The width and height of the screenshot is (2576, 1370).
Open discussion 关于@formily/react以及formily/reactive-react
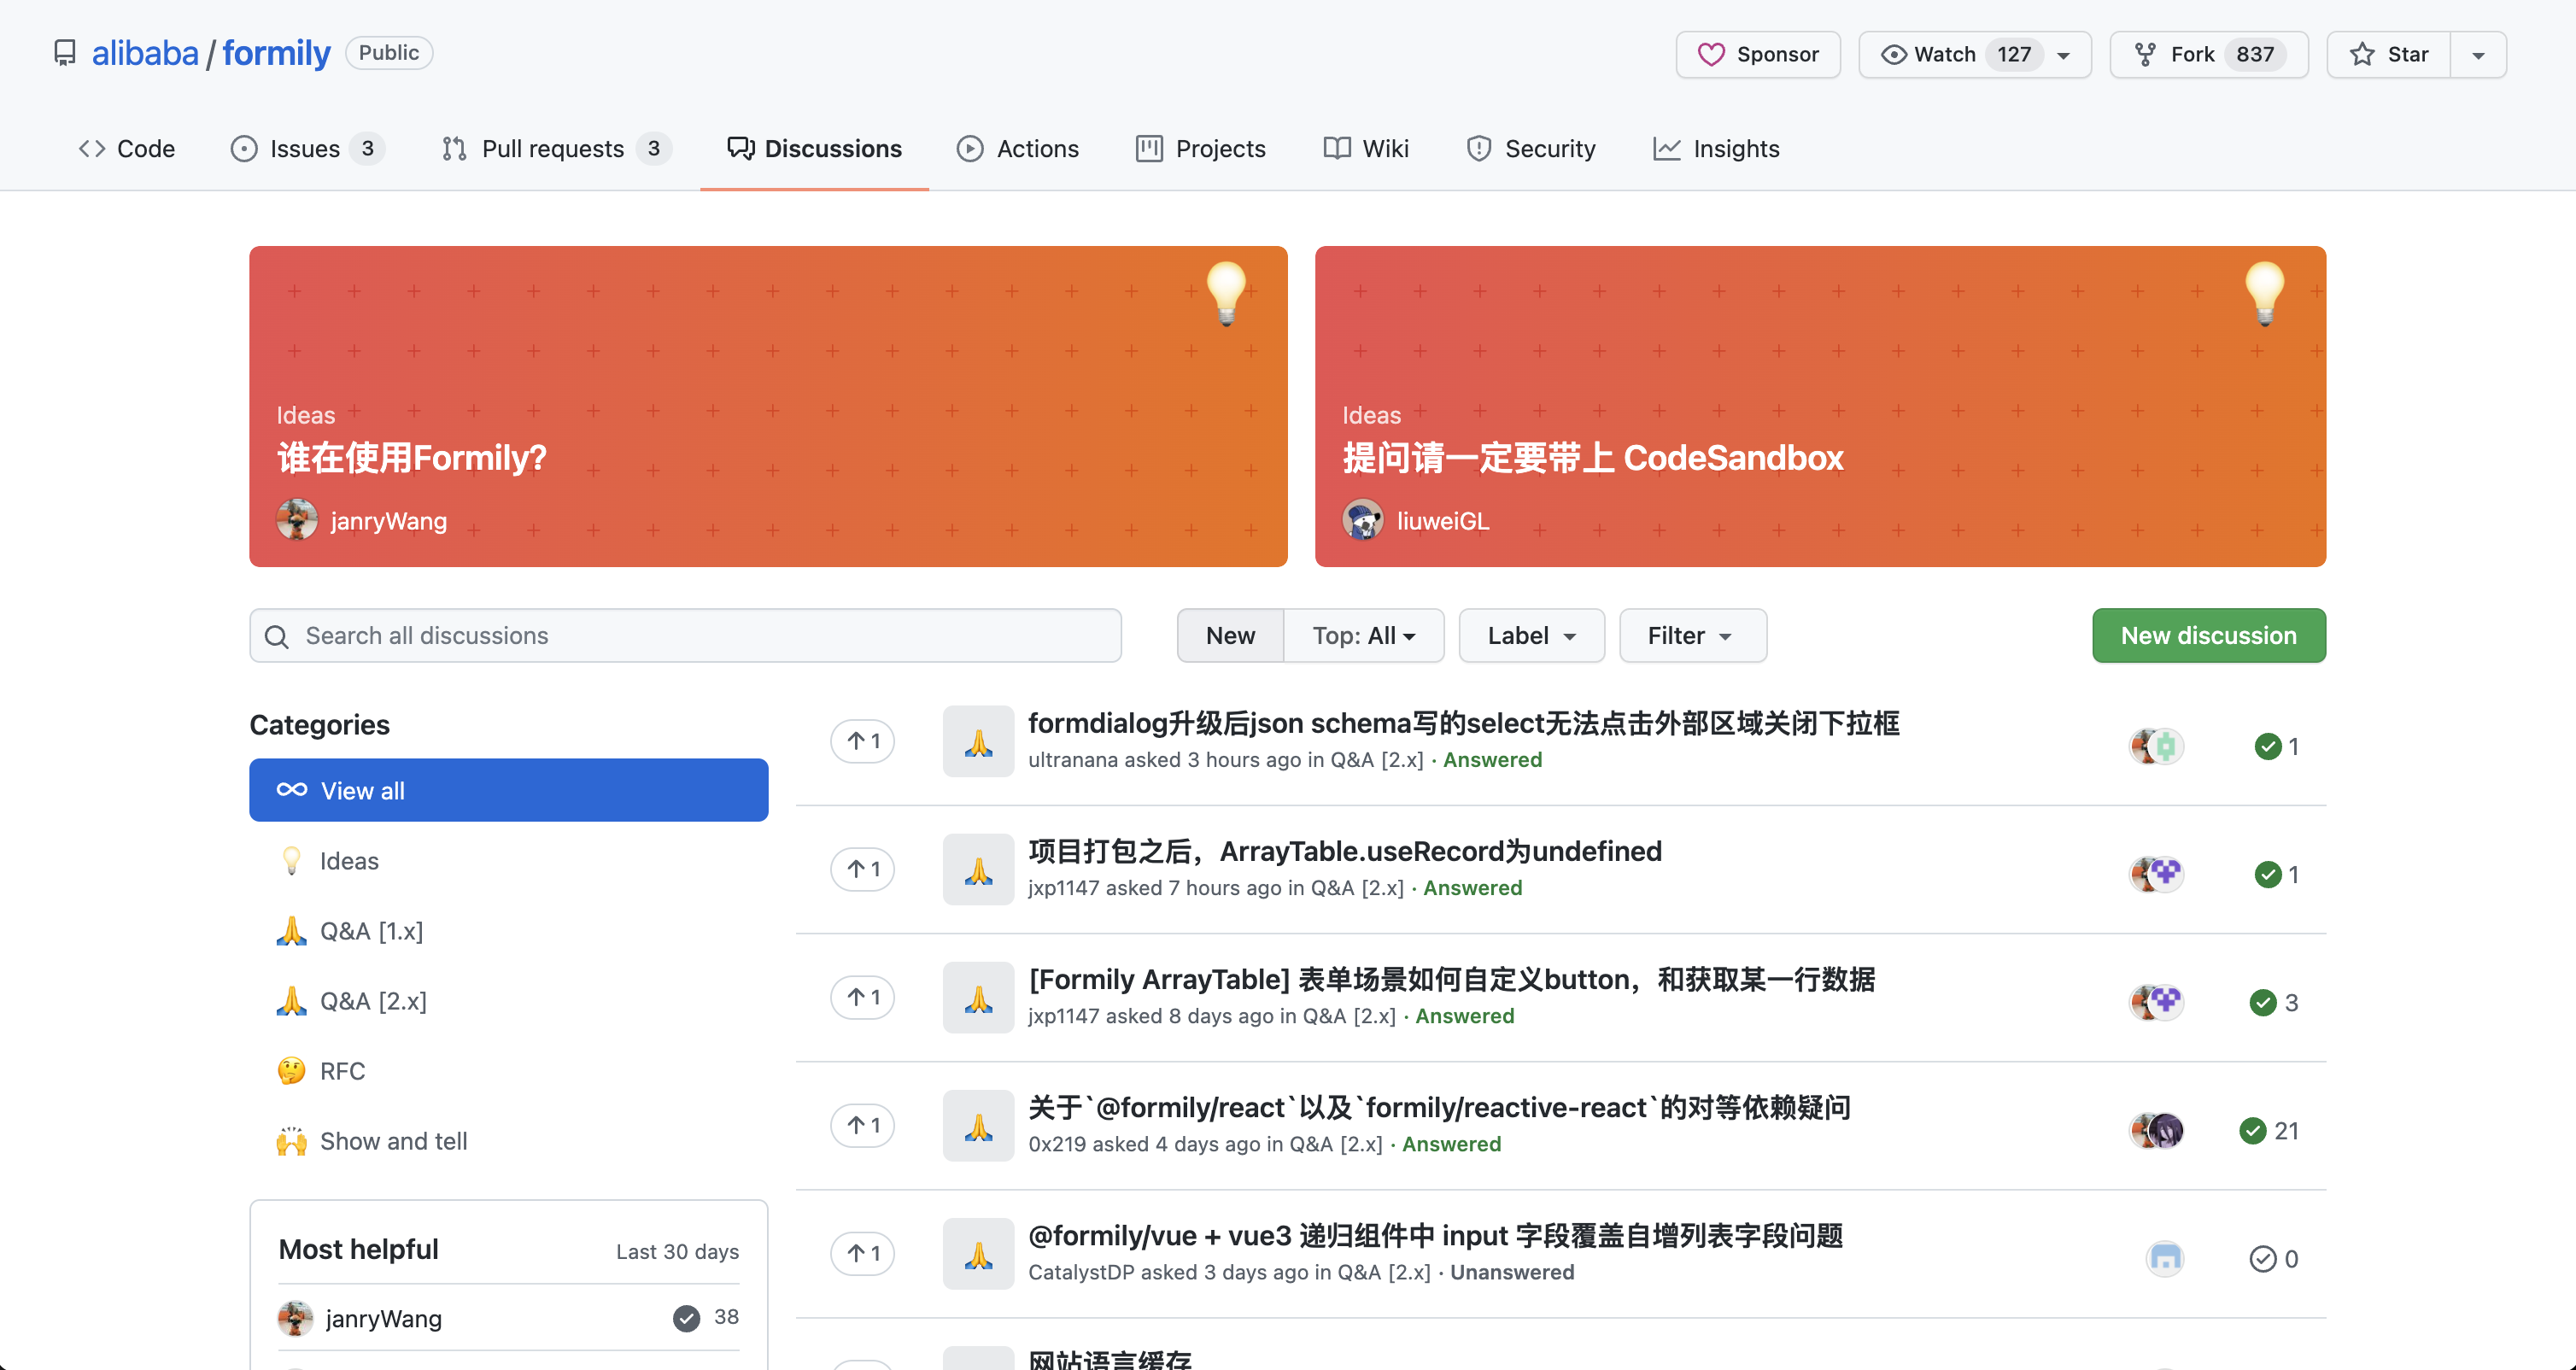(x=1440, y=1107)
